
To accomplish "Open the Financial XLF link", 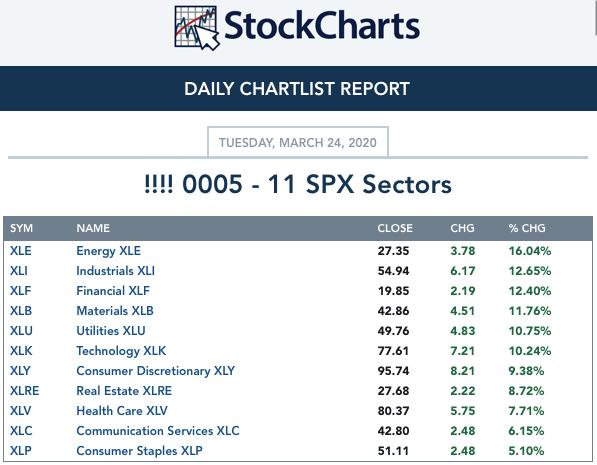I will pos(113,291).
